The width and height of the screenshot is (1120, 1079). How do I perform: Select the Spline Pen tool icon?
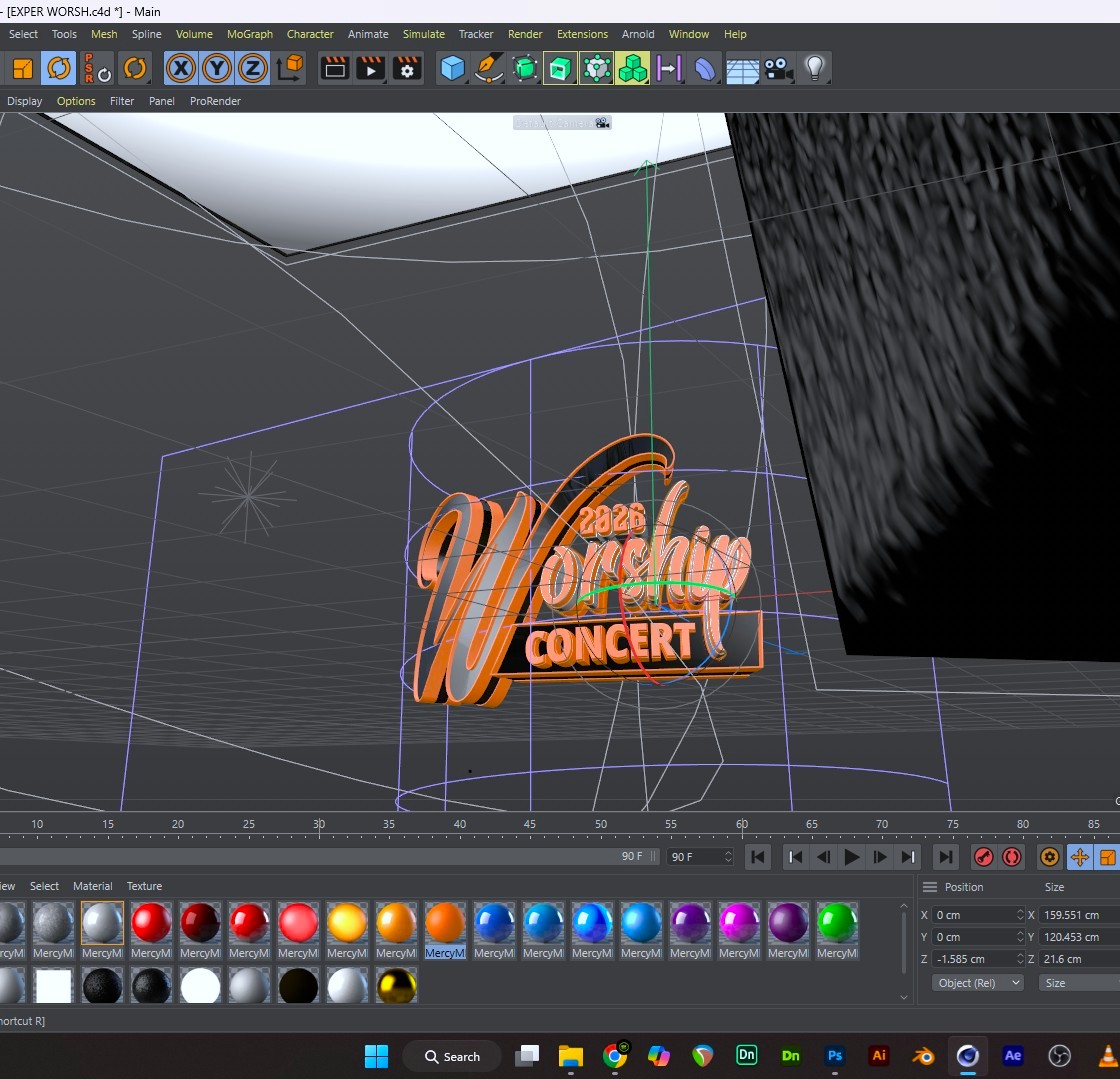[x=489, y=69]
